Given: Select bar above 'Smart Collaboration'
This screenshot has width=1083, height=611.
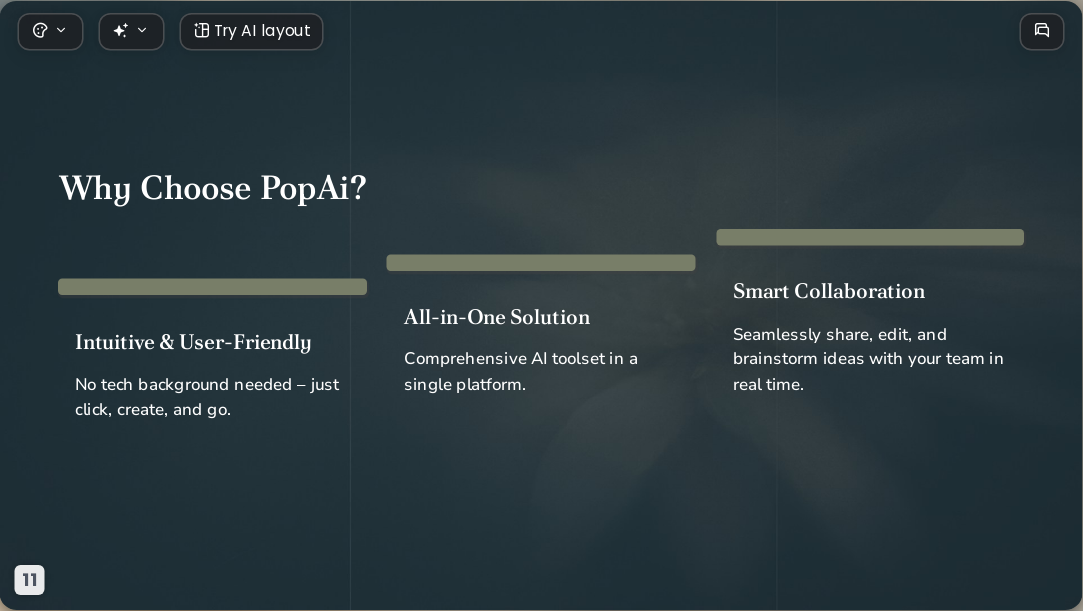Looking at the screenshot, I should point(870,237).
